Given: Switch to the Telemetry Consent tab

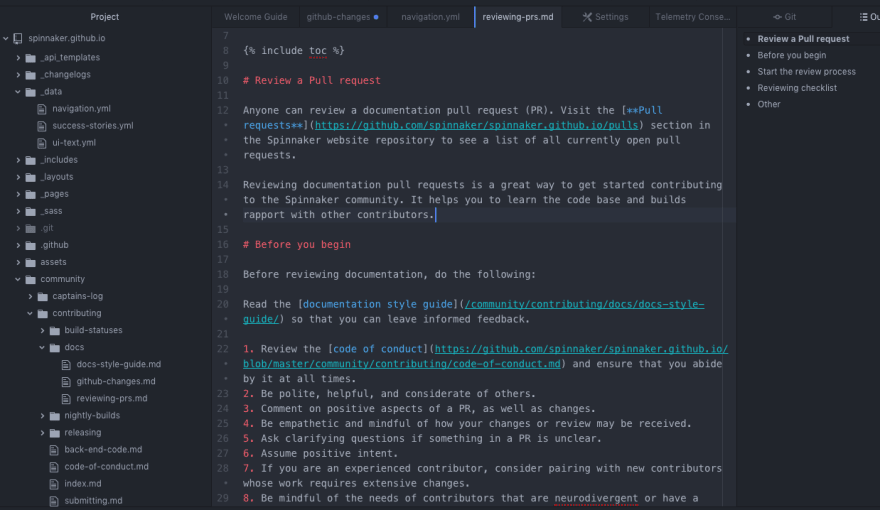Looking at the screenshot, I should pyautogui.click(x=693, y=17).
